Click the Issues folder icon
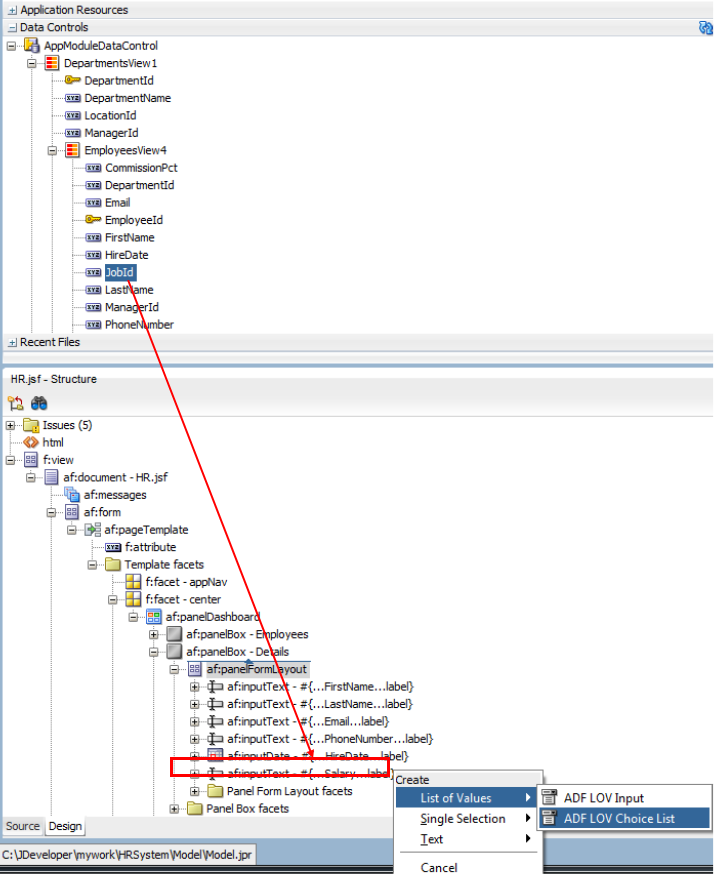 pos(31,425)
